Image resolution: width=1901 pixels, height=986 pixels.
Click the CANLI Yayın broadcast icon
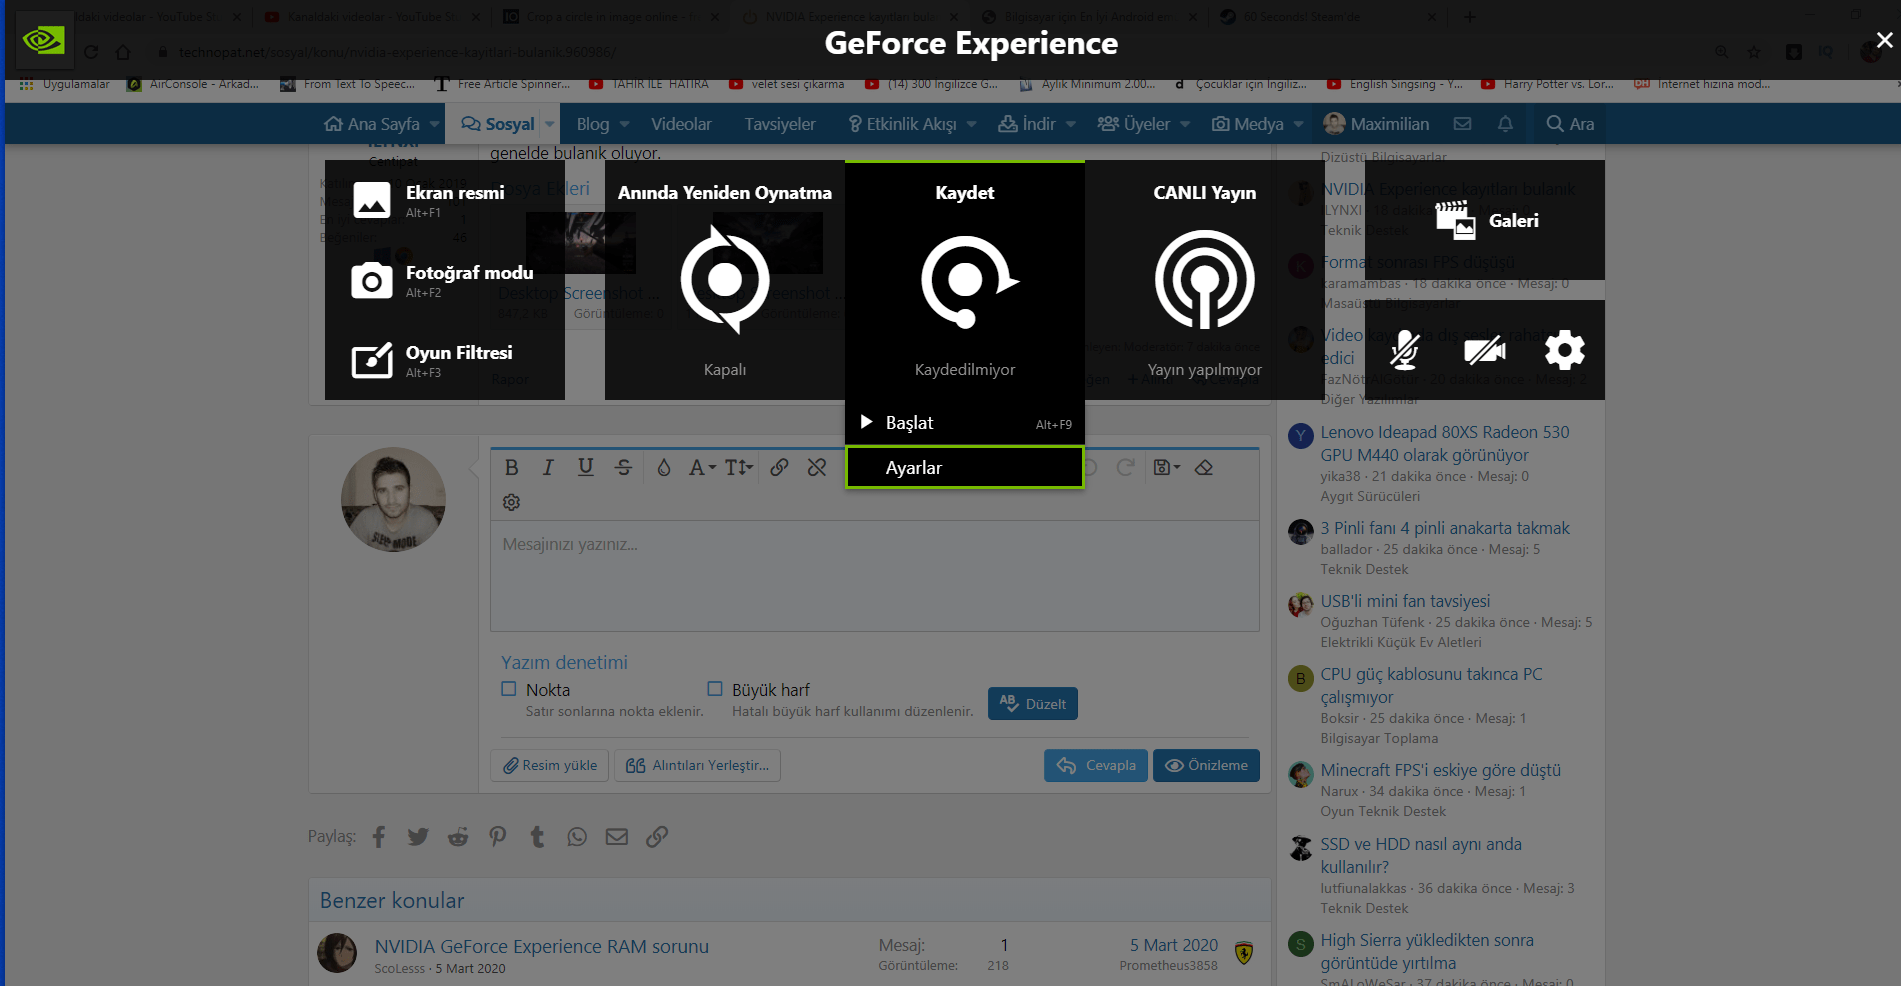coord(1205,279)
